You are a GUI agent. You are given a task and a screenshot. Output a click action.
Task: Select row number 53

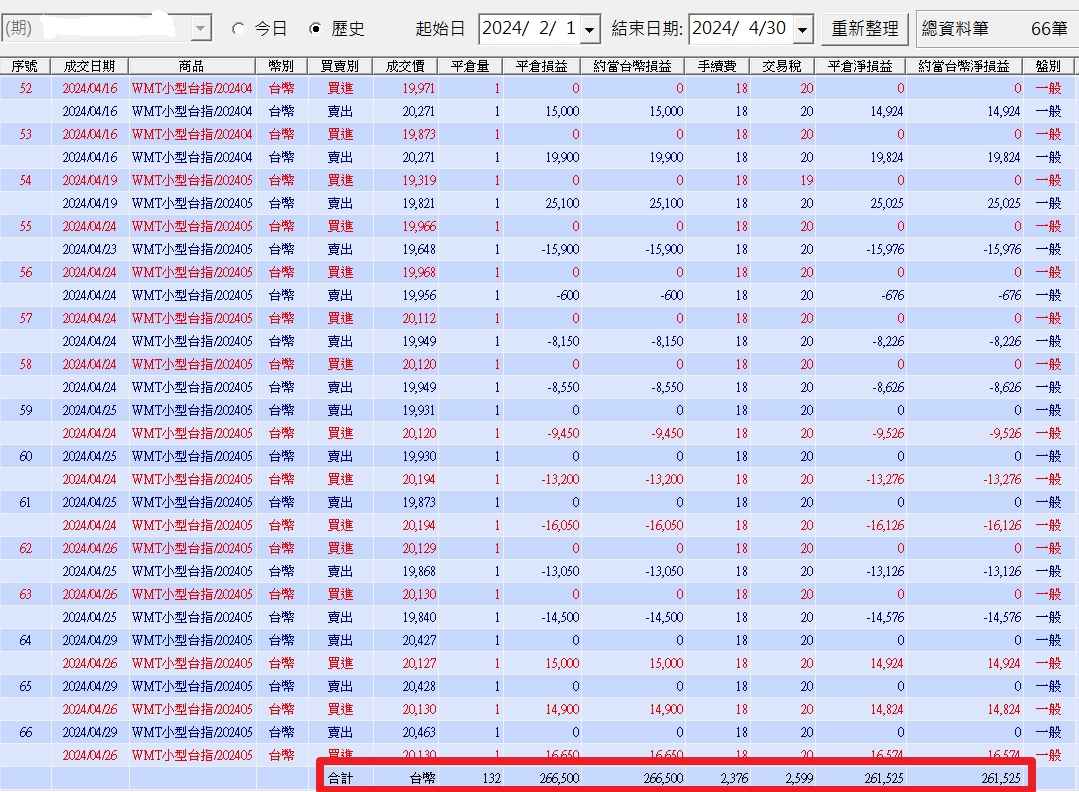click(x=25, y=134)
